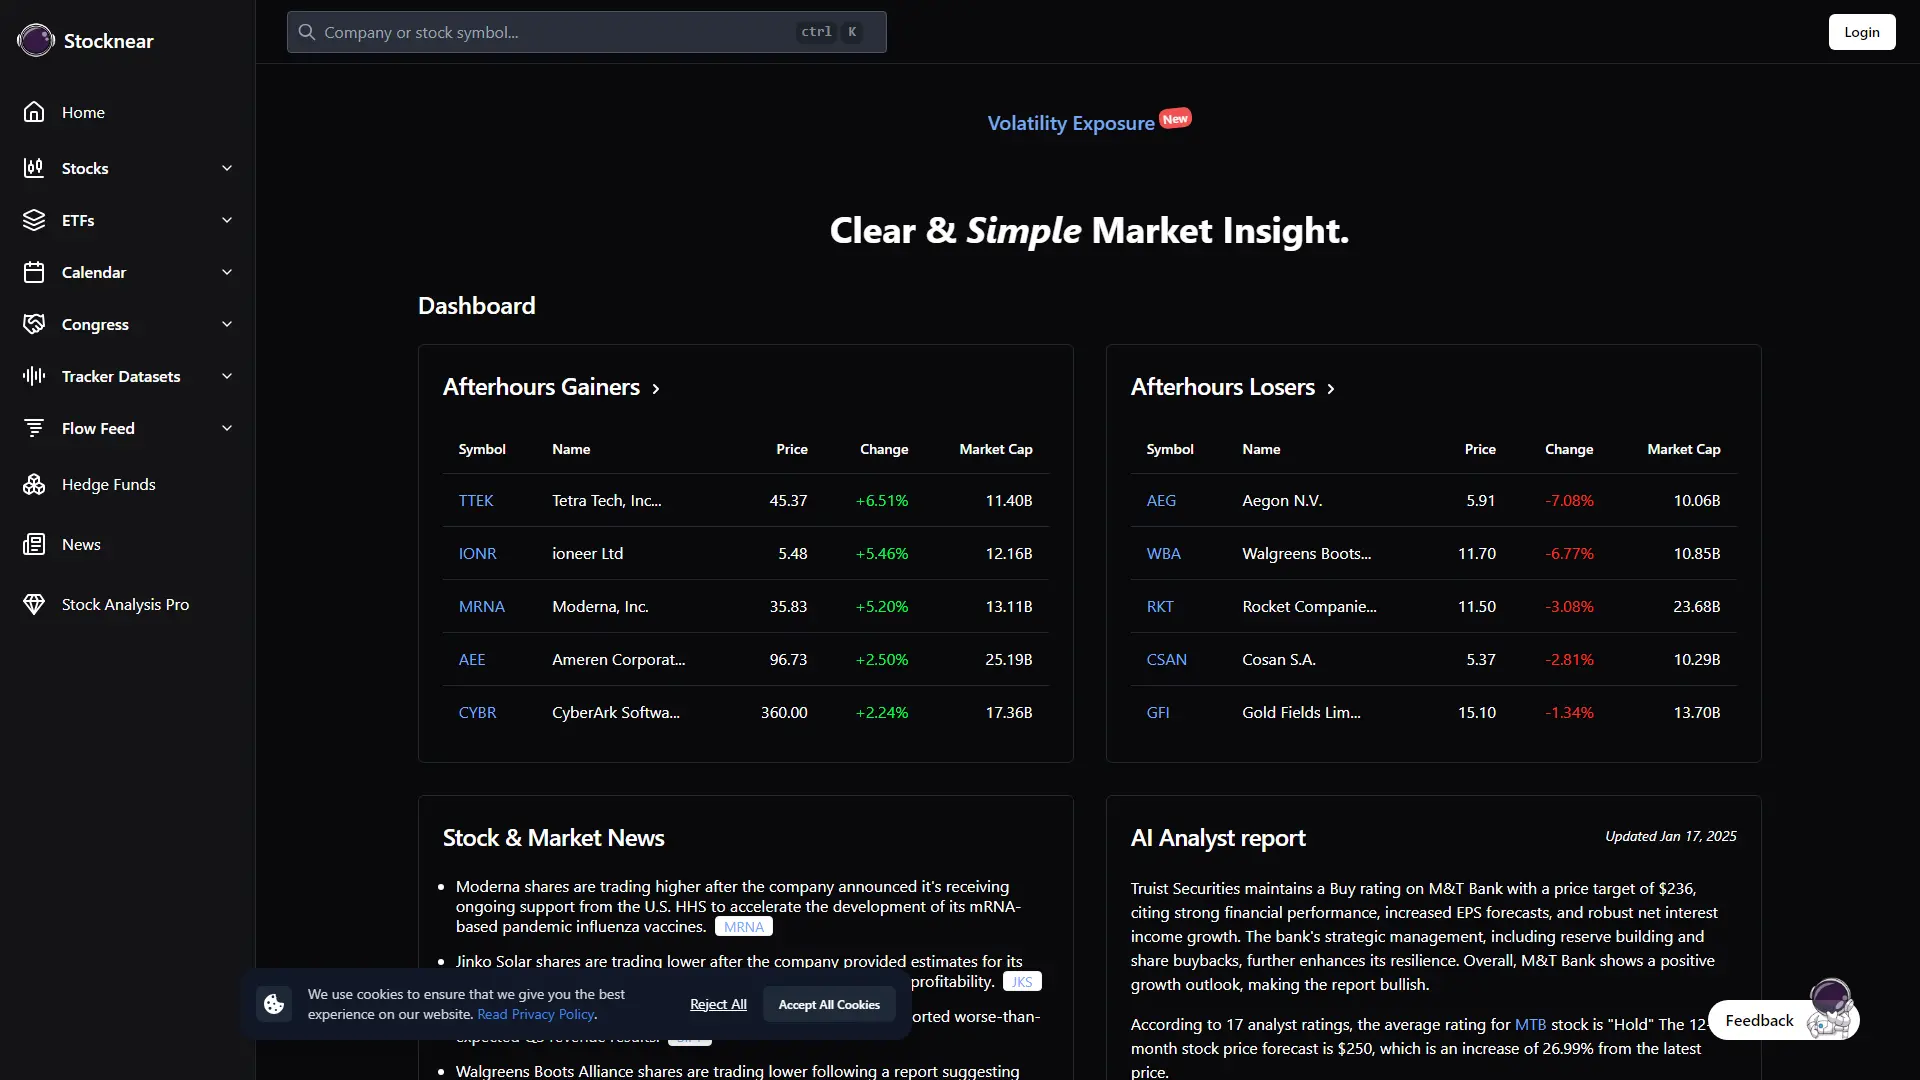
Task: Click the ETFs layers icon
Action: 33,220
